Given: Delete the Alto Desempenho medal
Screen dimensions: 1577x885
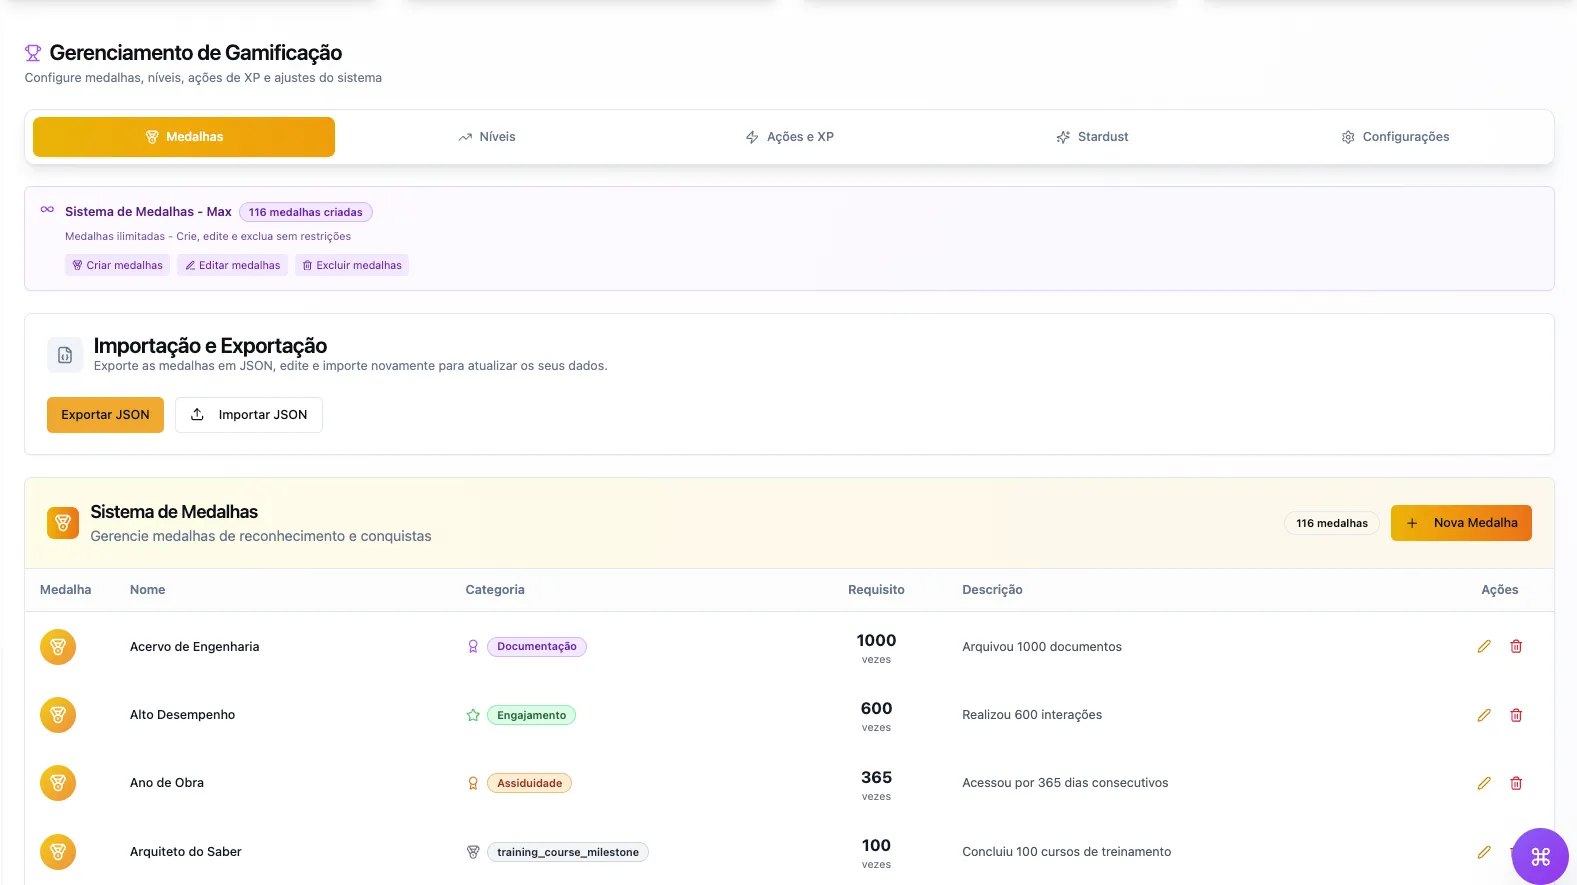Looking at the screenshot, I should (x=1516, y=715).
